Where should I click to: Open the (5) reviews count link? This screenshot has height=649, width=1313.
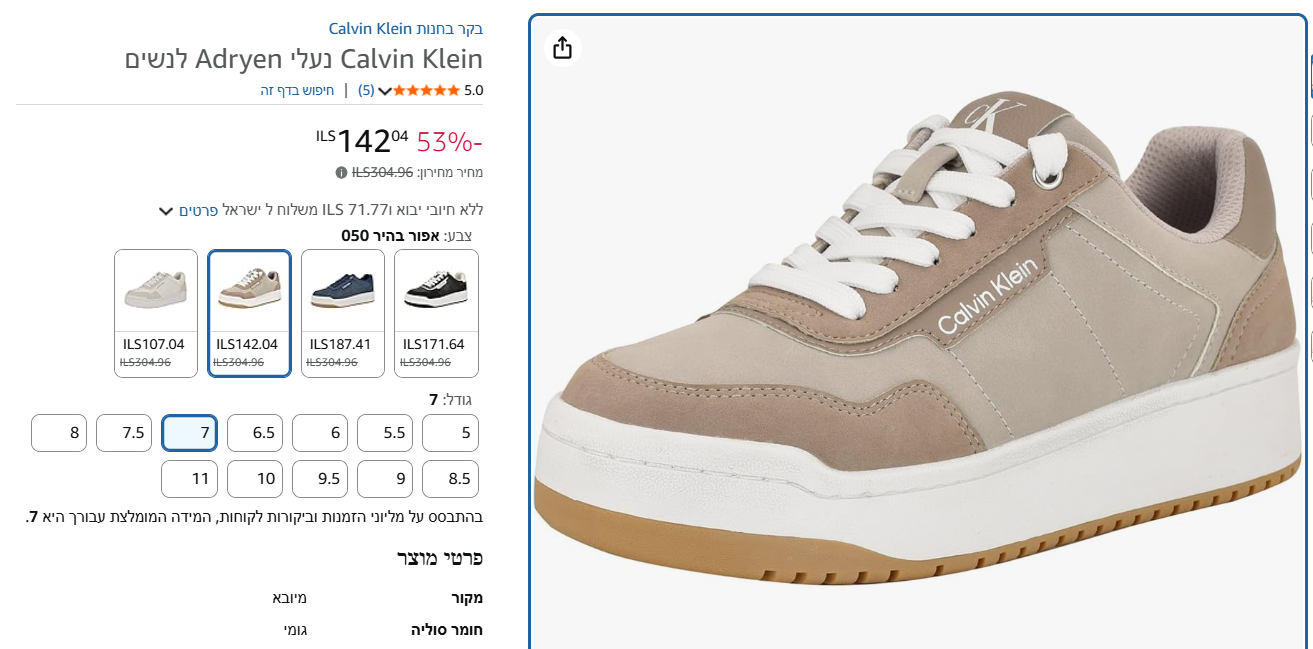(x=366, y=90)
